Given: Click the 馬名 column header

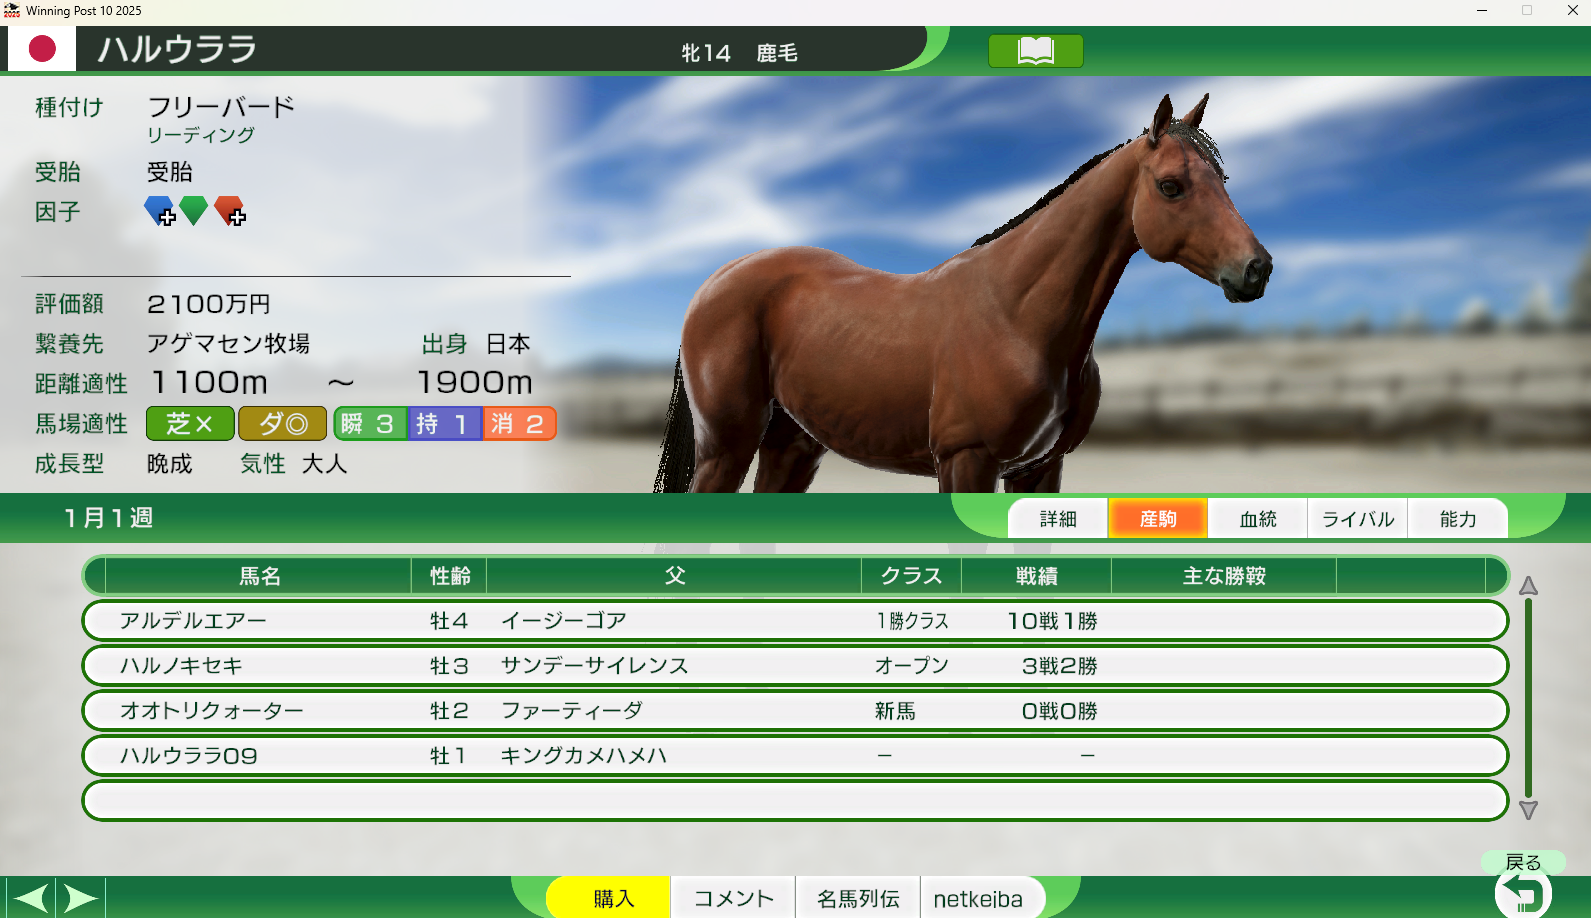Looking at the screenshot, I should tap(259, 576).
